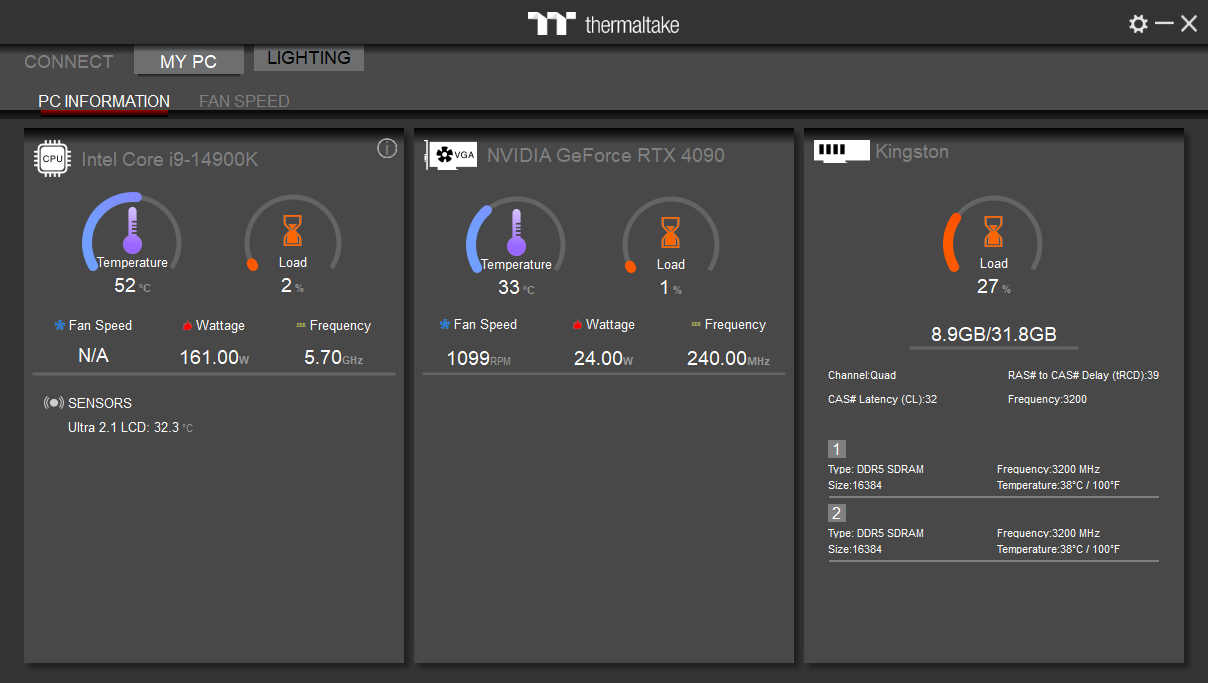Click the Kingston RAM module icon

[x=842, y=151]
